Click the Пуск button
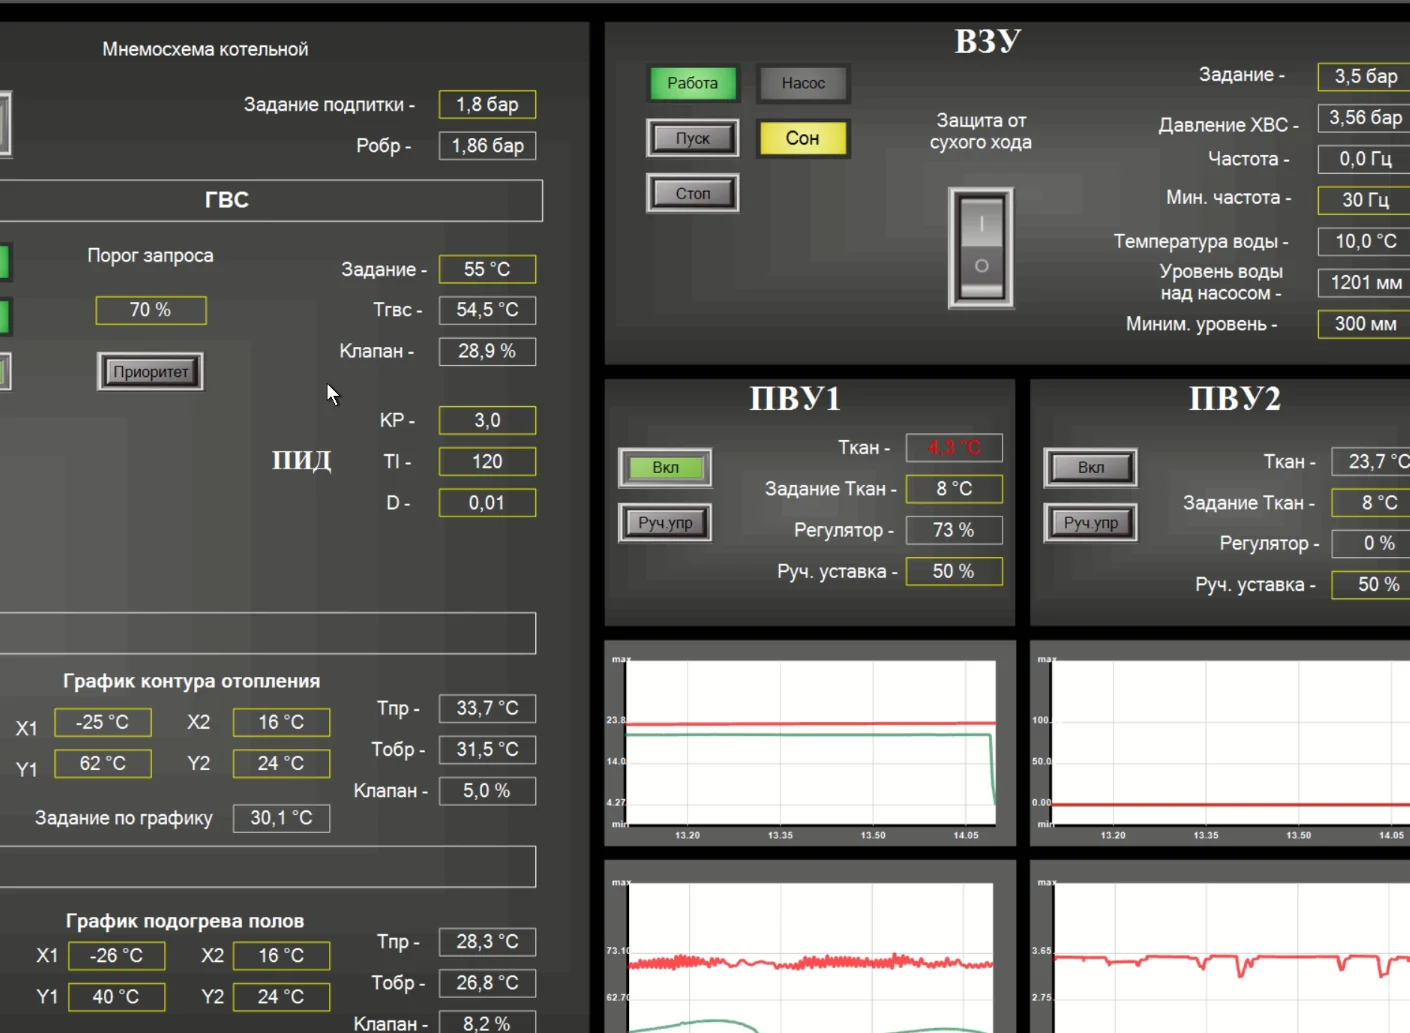This screenshot has width=1410, height=1033. point(693,138)
